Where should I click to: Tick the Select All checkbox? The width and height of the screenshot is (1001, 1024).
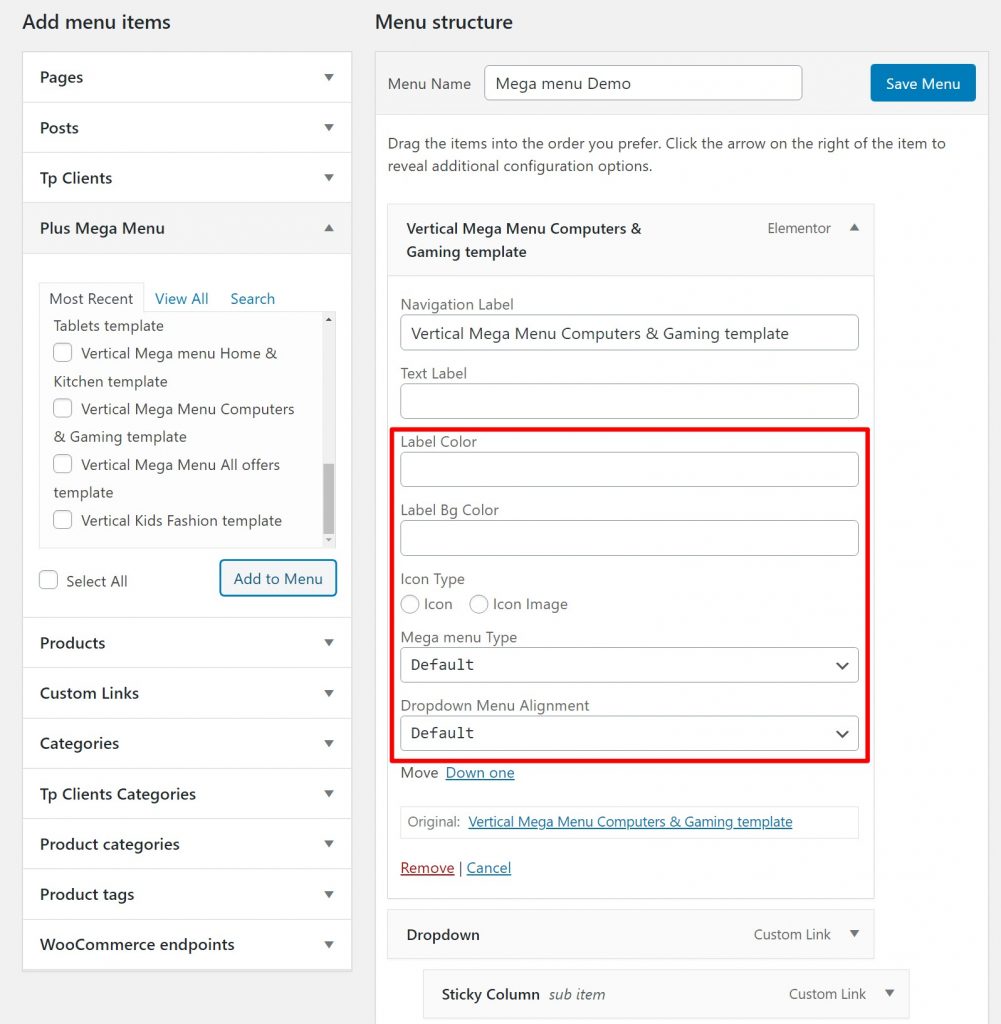[48, 580]
